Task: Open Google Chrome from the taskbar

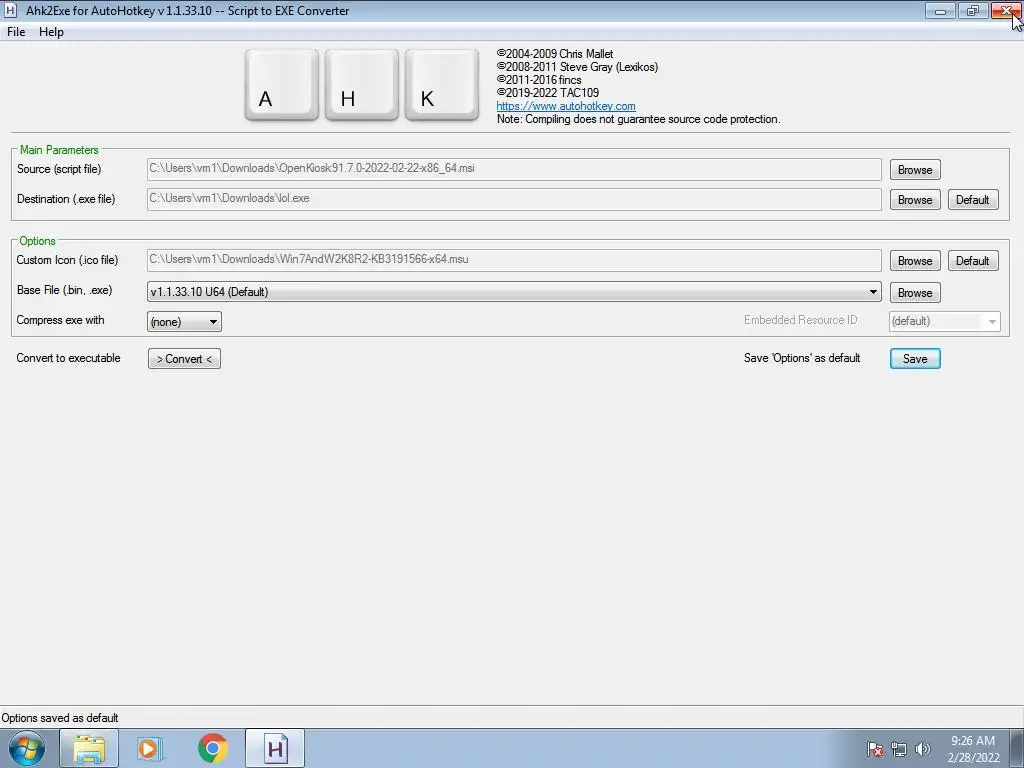Action: (213, 748)
